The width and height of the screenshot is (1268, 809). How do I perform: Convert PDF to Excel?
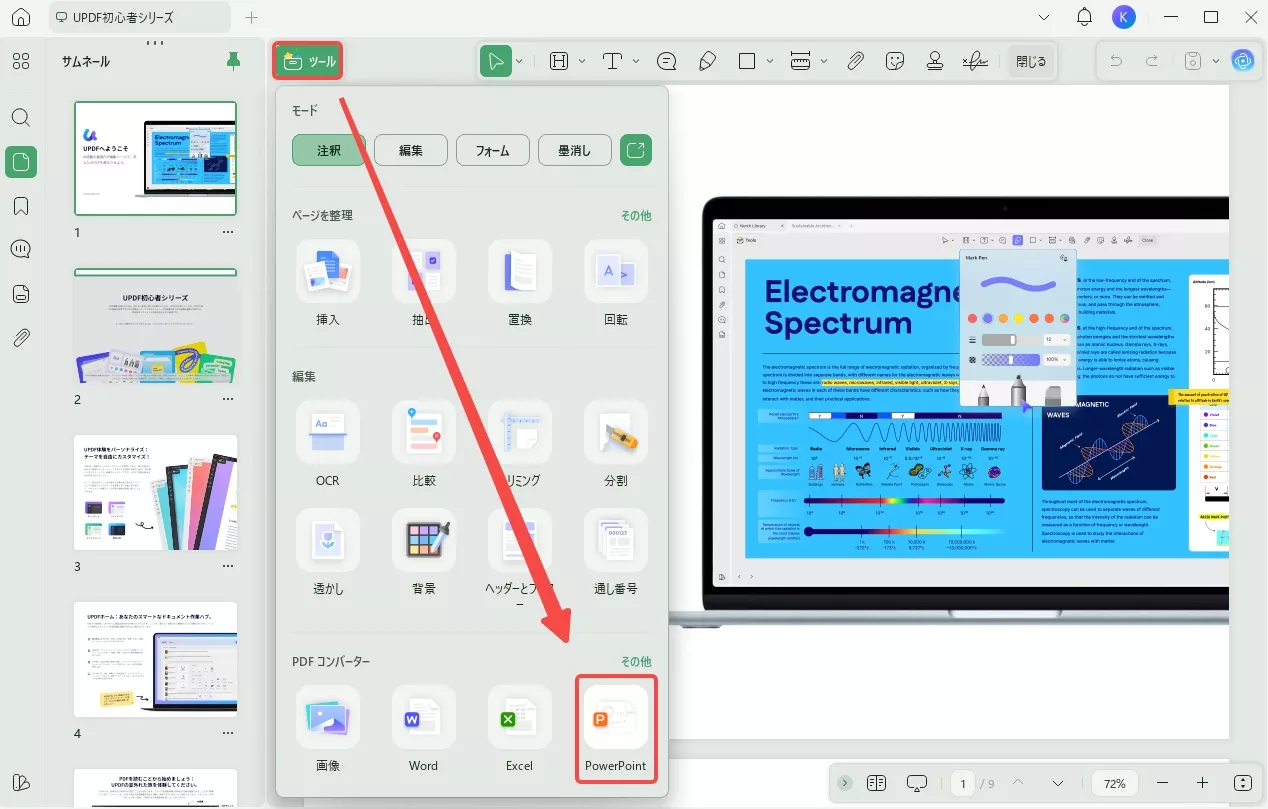click(520, 729)
